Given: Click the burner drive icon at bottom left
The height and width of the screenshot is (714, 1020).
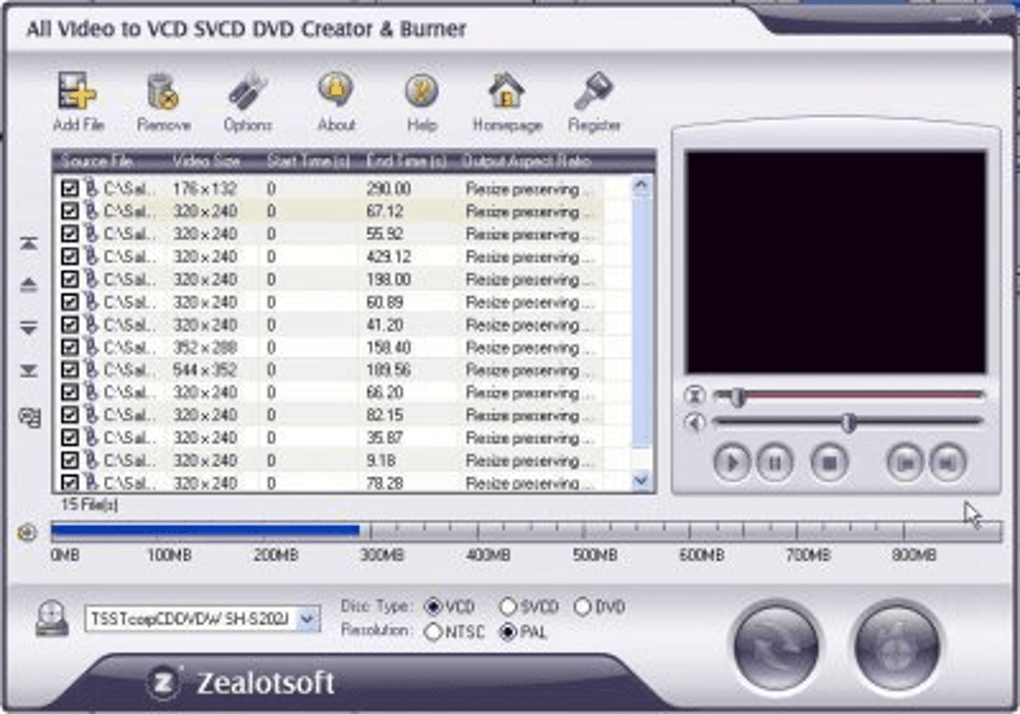Looking at the screenshot, I should pyautogui.click(x=52, y=619).
